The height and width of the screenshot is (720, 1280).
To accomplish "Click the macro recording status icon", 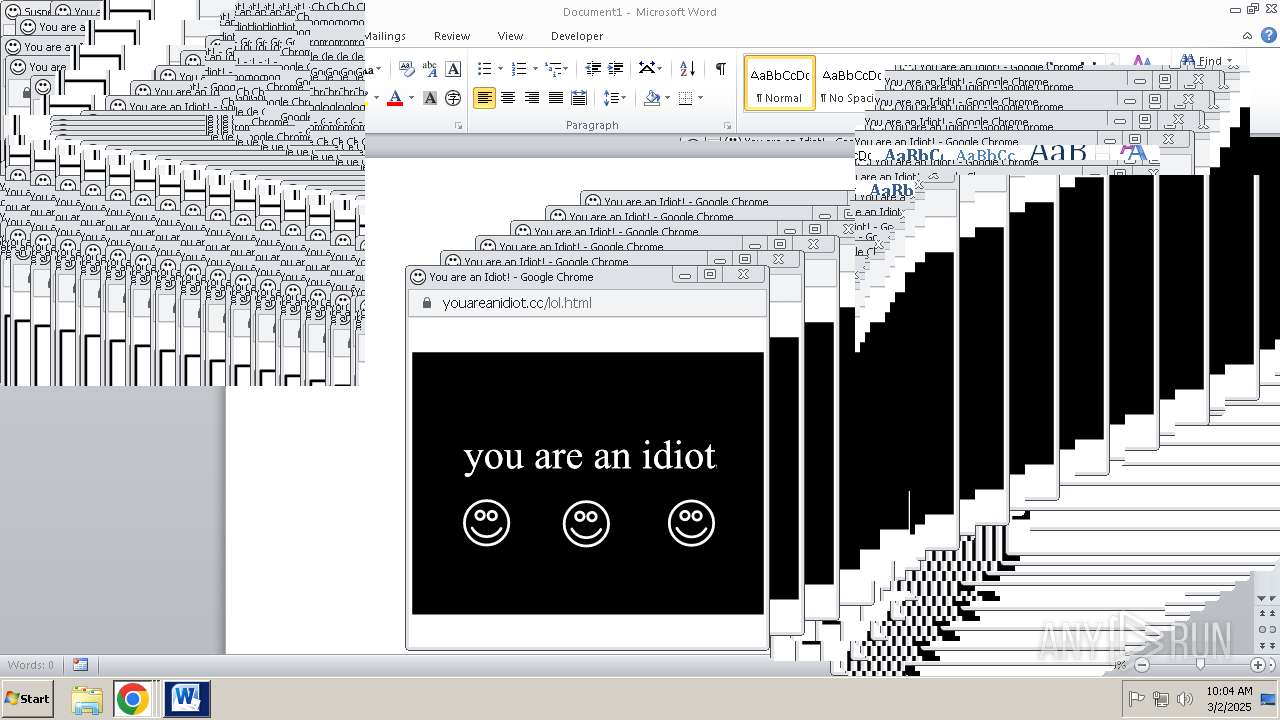I will (80, 665).
